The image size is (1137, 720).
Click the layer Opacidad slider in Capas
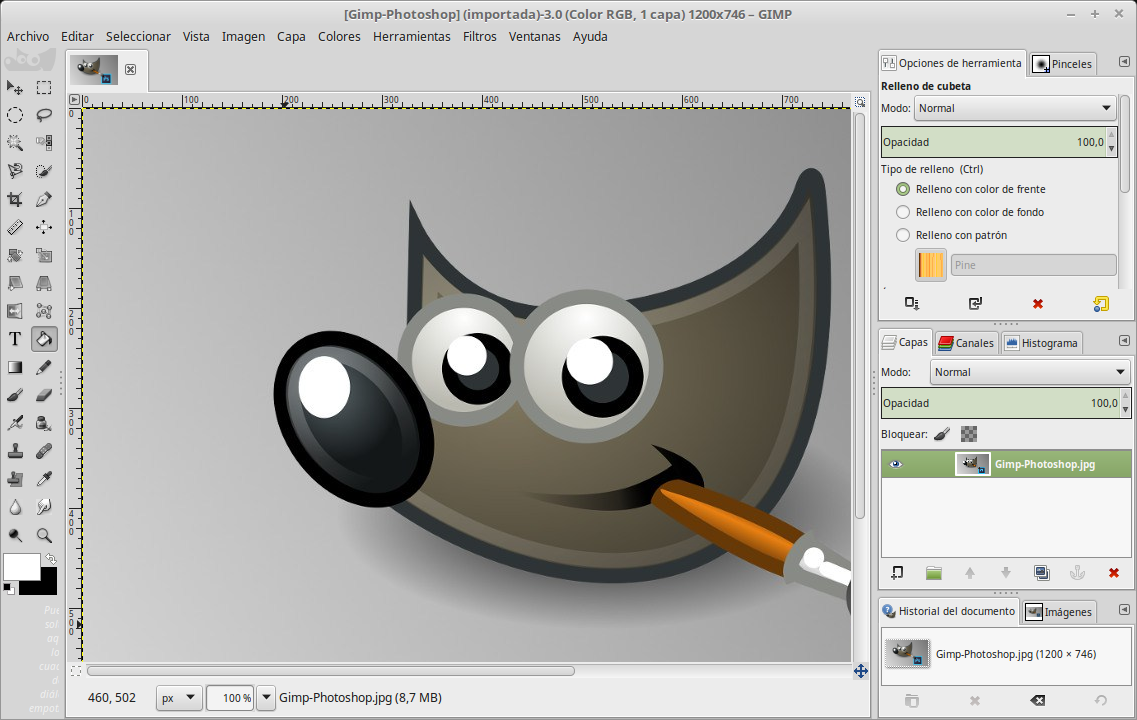pos(1001,403)
